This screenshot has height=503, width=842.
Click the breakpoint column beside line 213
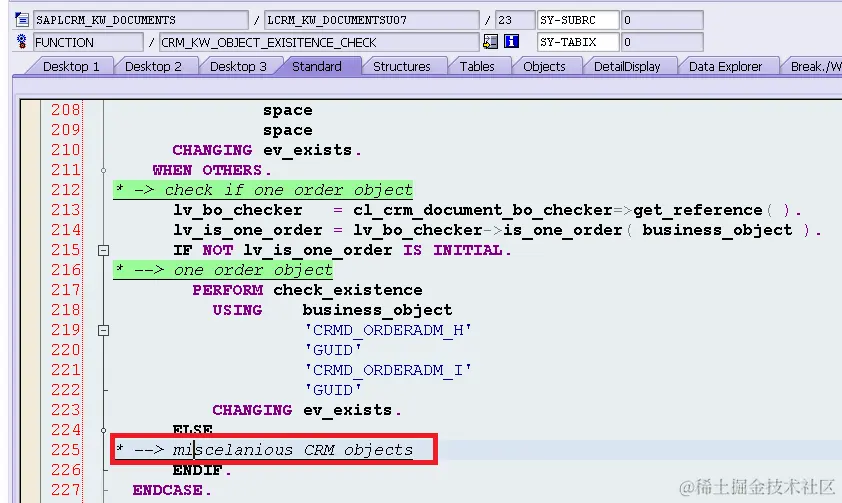pos(30,210)
